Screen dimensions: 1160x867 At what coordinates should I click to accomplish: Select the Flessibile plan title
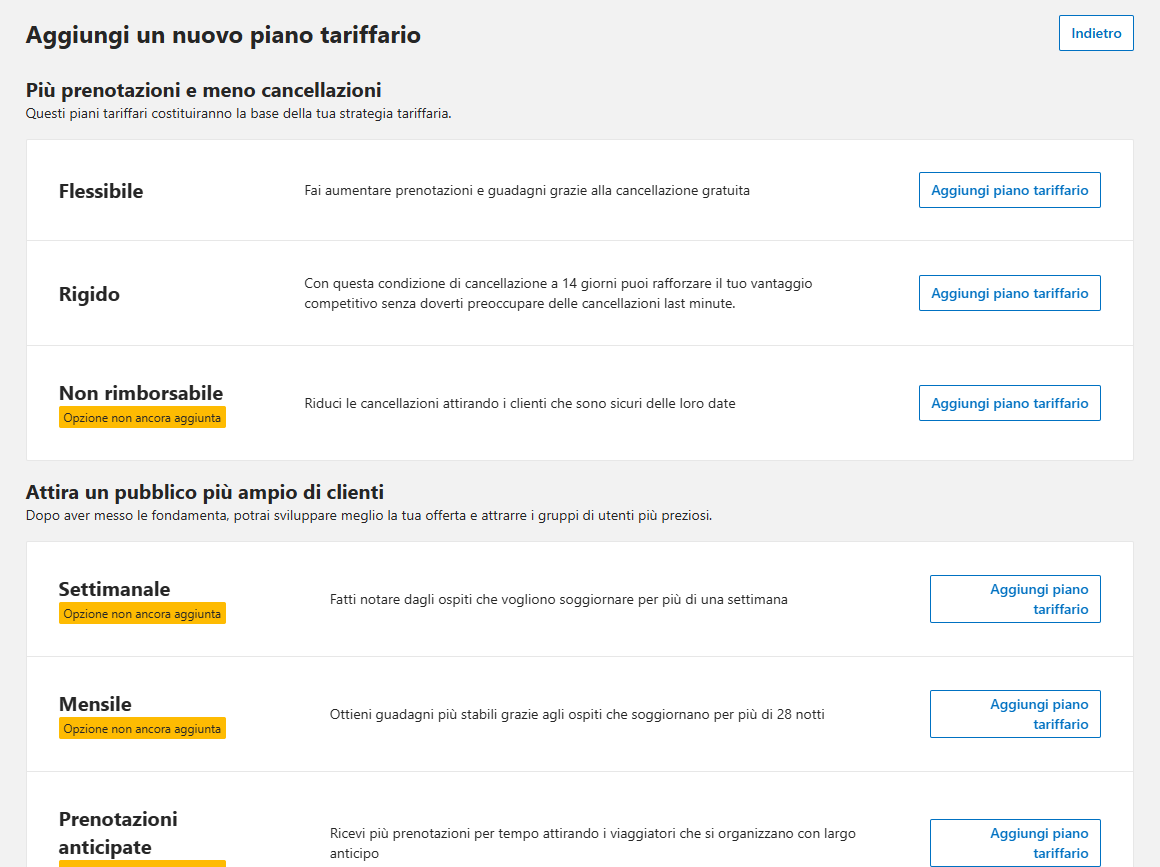[x=101, y=191]
